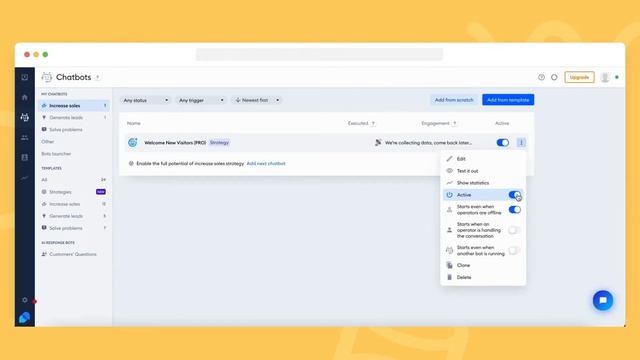
Task: Click the Welcome New Visitors target icon
Action: coord(133,142)
